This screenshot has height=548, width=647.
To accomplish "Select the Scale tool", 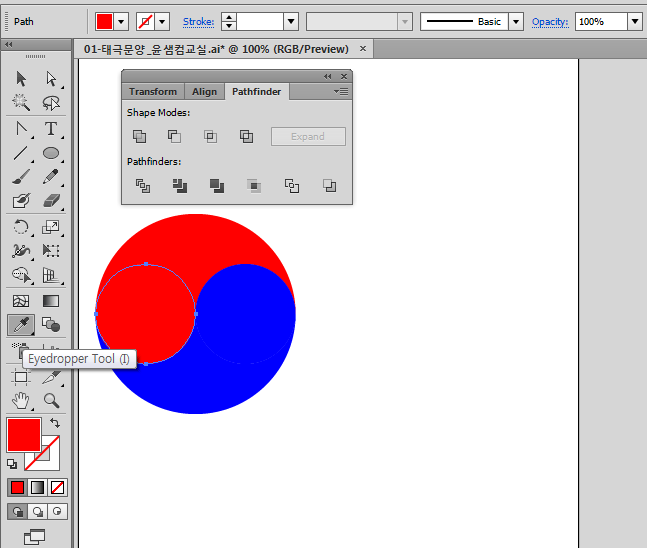I will pyautogui.click(x=51, y=227).
